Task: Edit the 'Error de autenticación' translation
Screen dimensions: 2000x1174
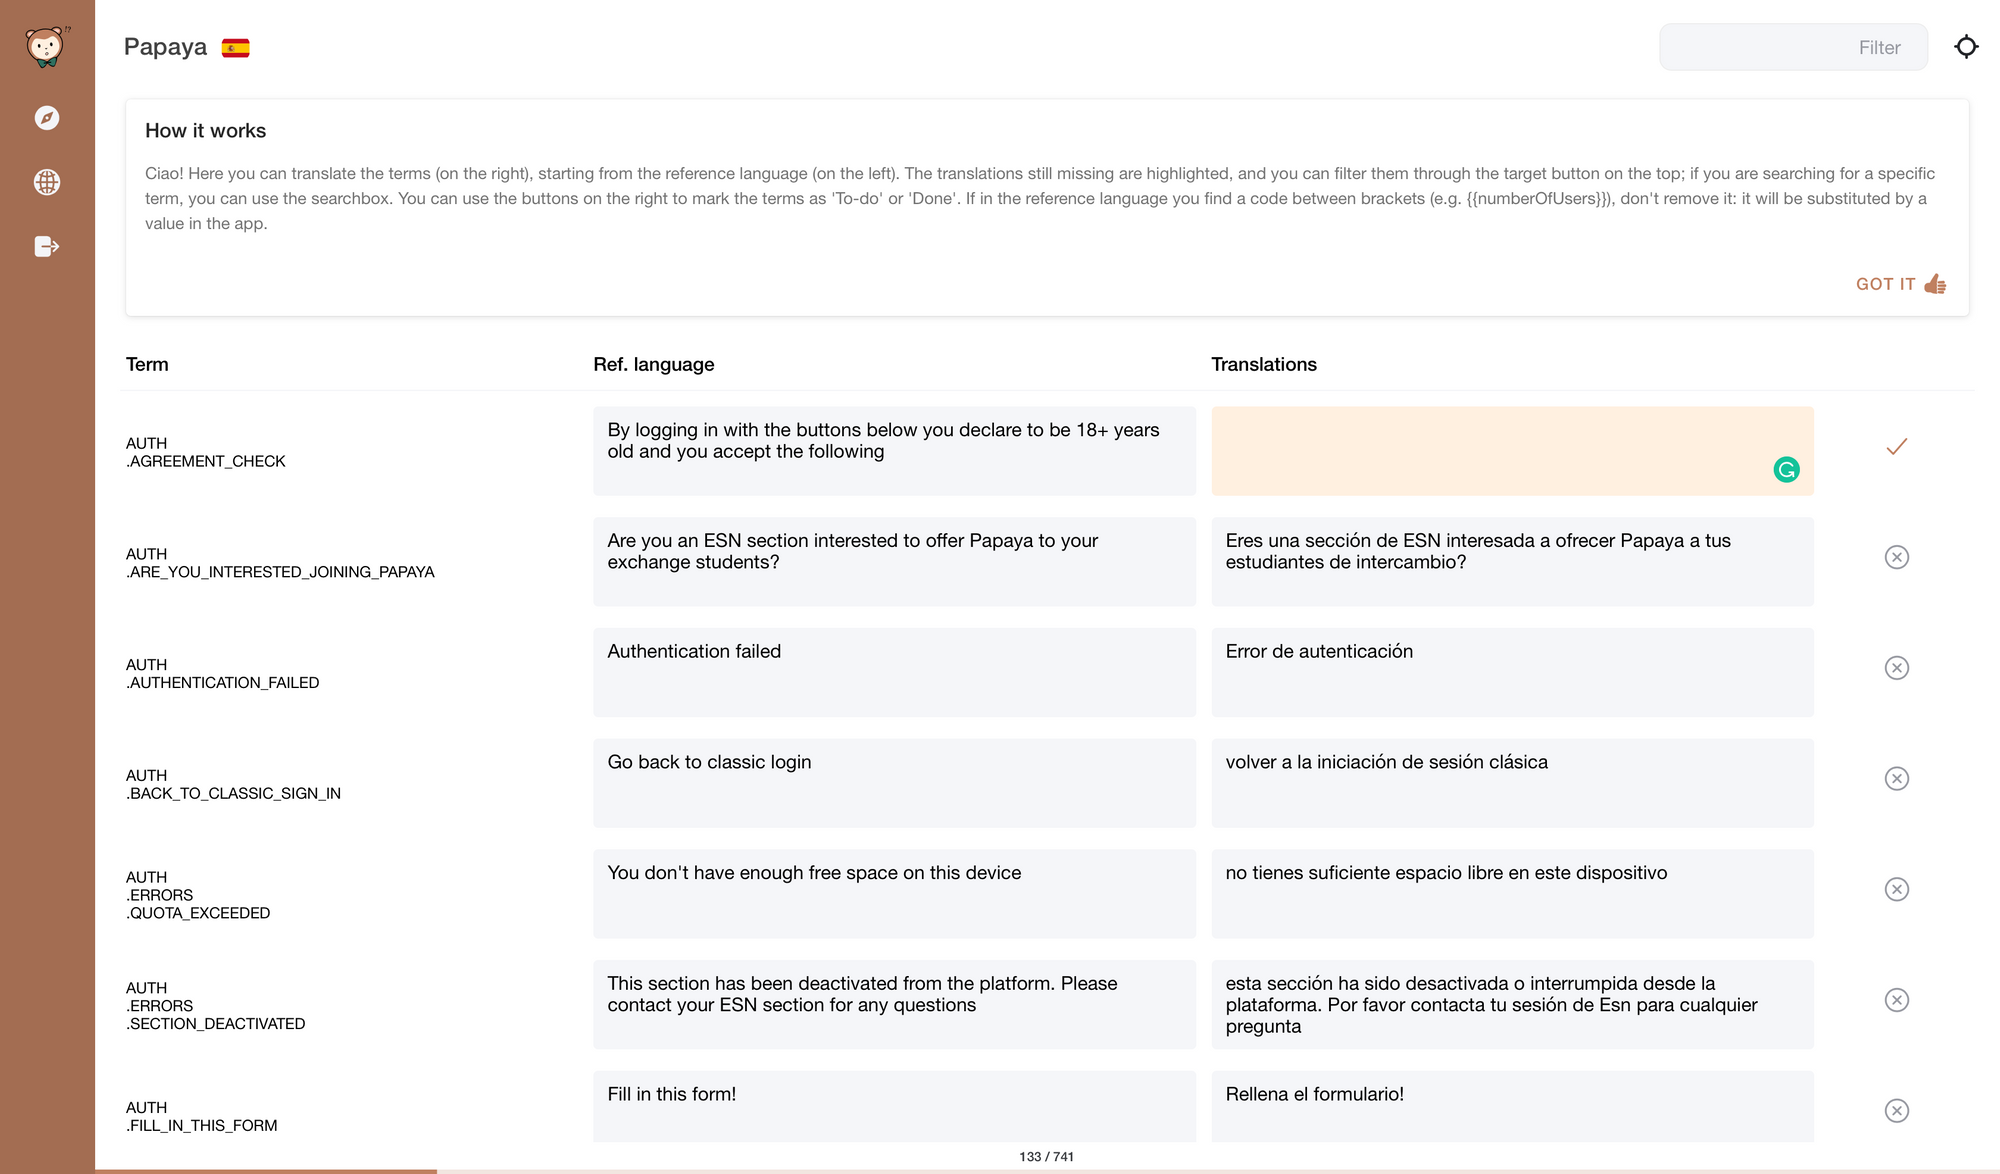Action: (x=1511, y=672)
